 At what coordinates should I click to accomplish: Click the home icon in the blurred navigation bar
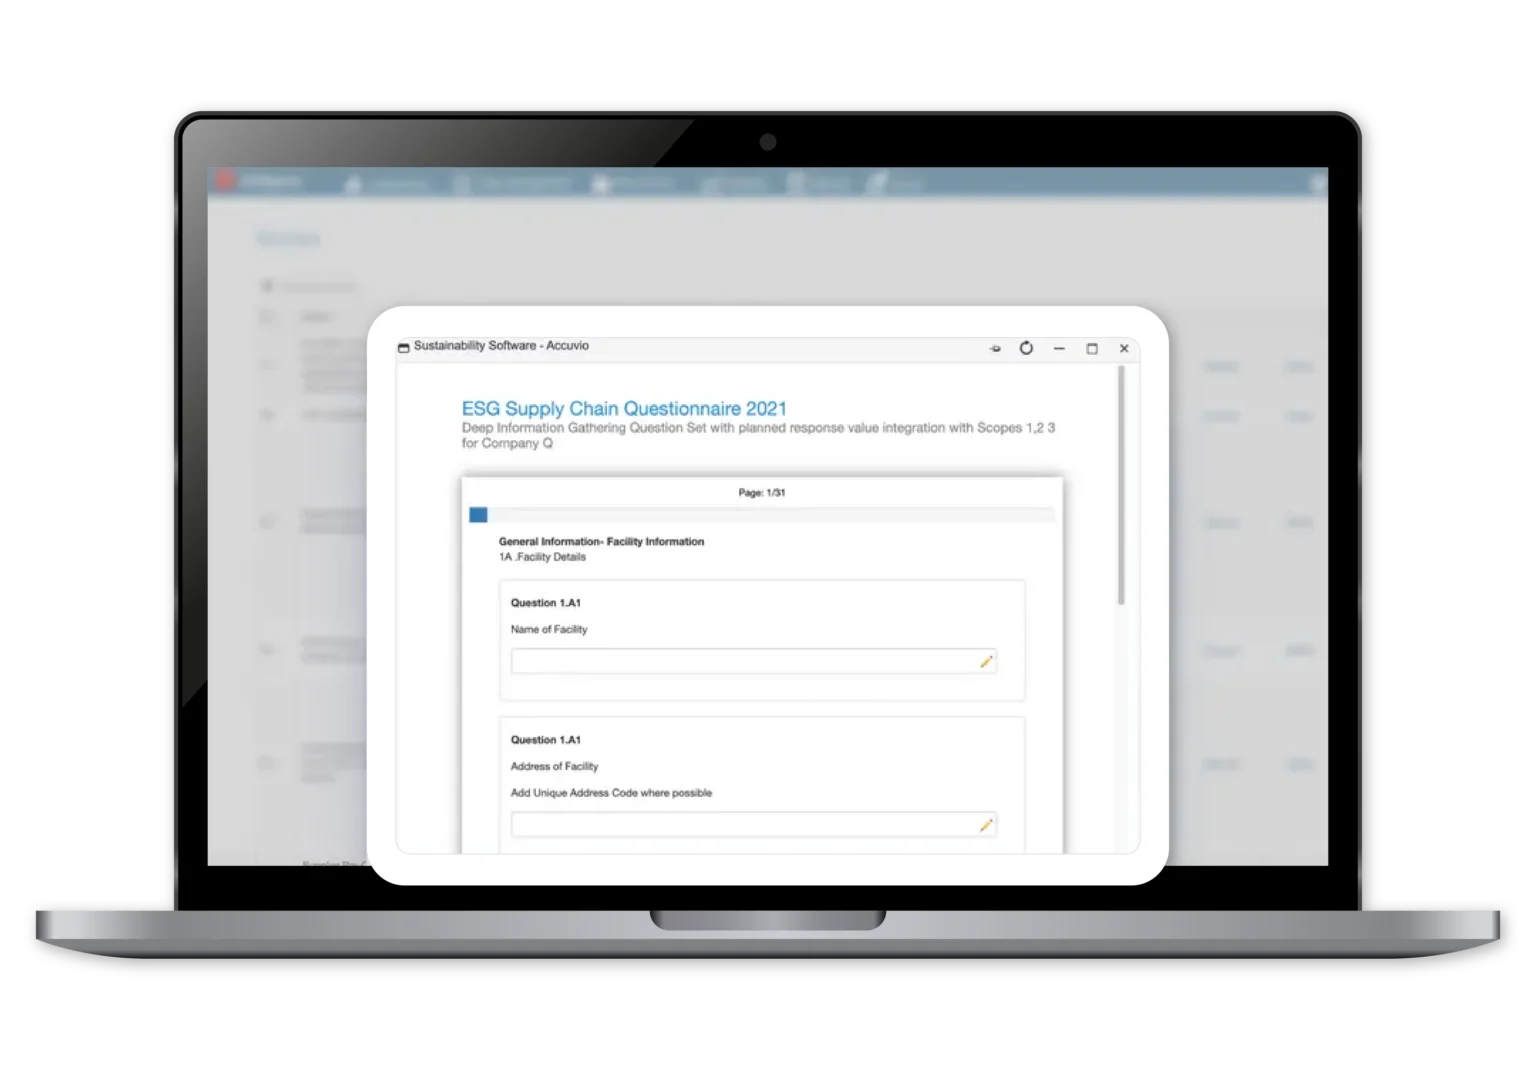(x=352, y=184)
